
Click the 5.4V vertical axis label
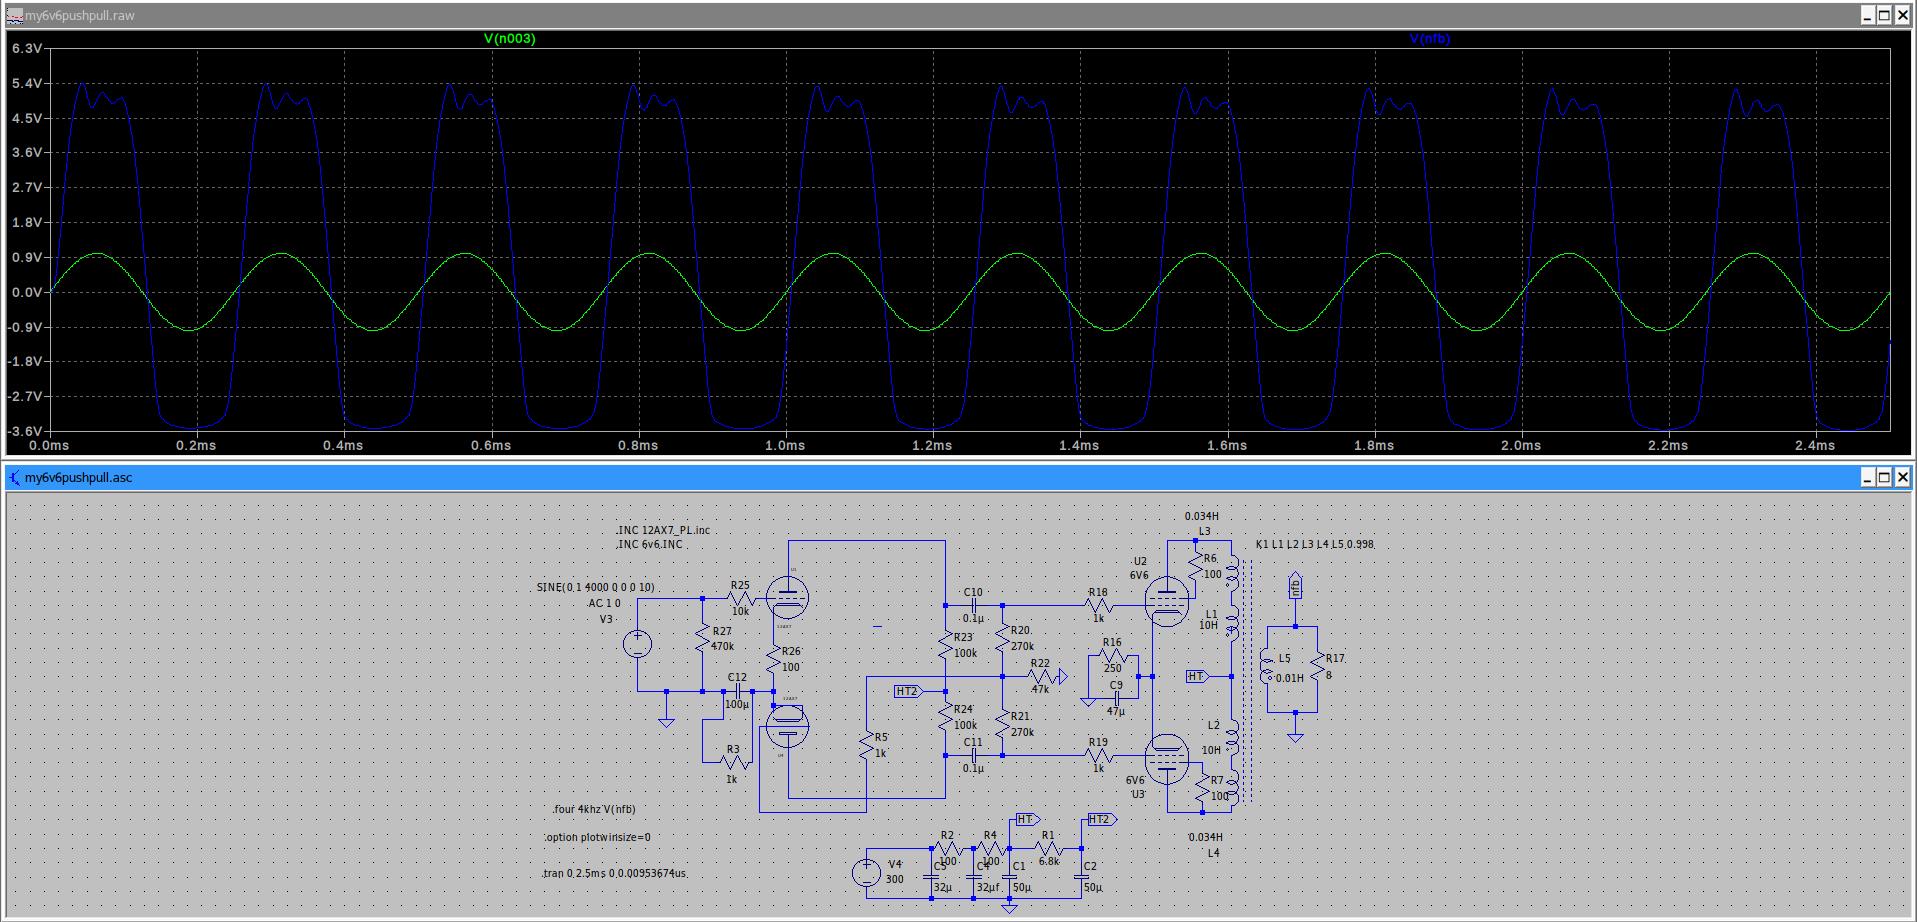pyautogui.click(x=26, y=83)
